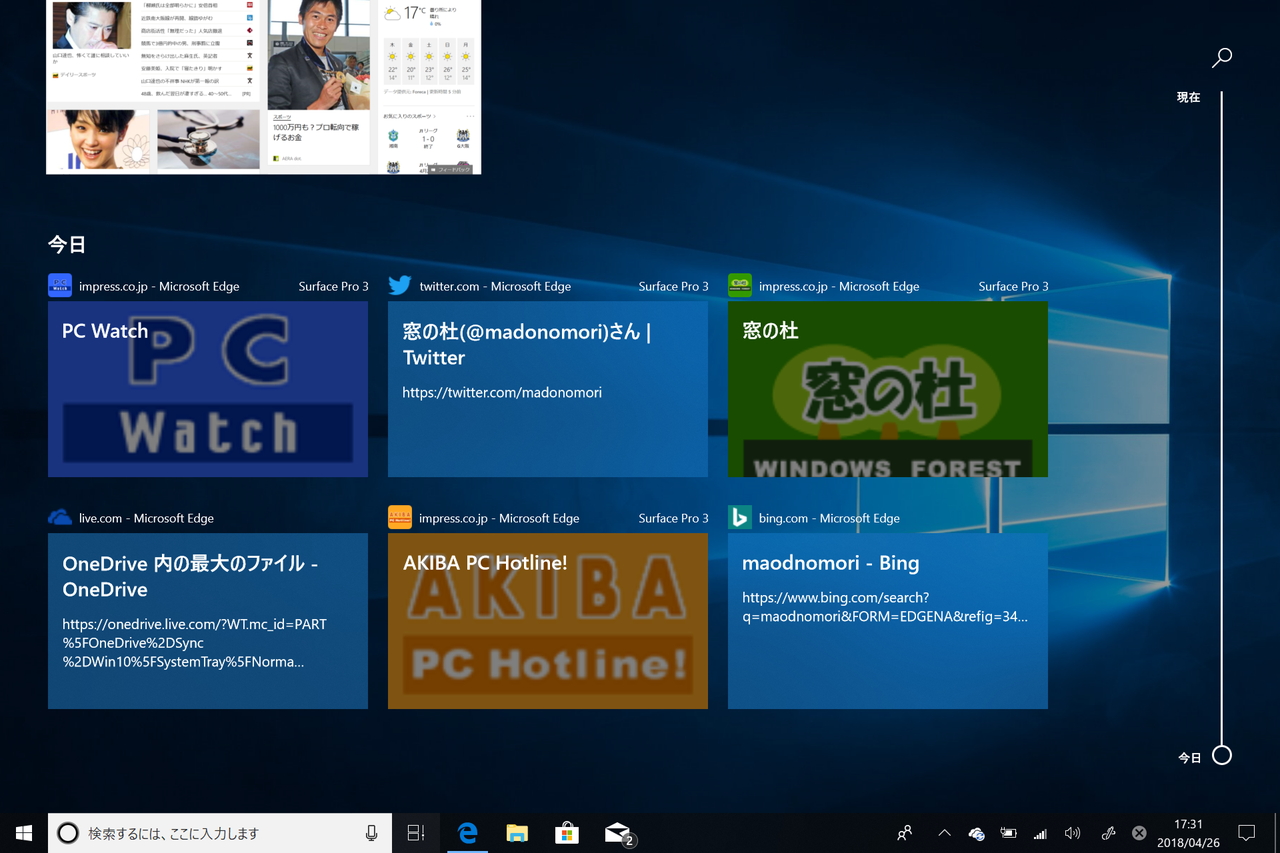Open the PC Watch activity card
1280x853 pixels.
[208, 389]
